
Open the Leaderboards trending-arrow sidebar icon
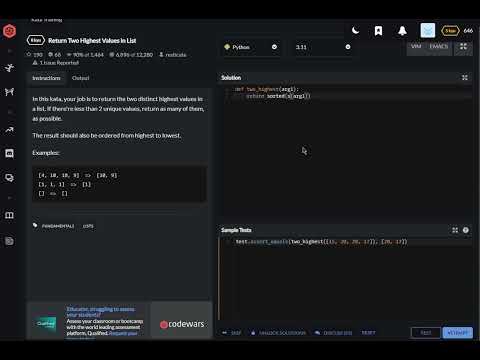click(x=9, y=130)
